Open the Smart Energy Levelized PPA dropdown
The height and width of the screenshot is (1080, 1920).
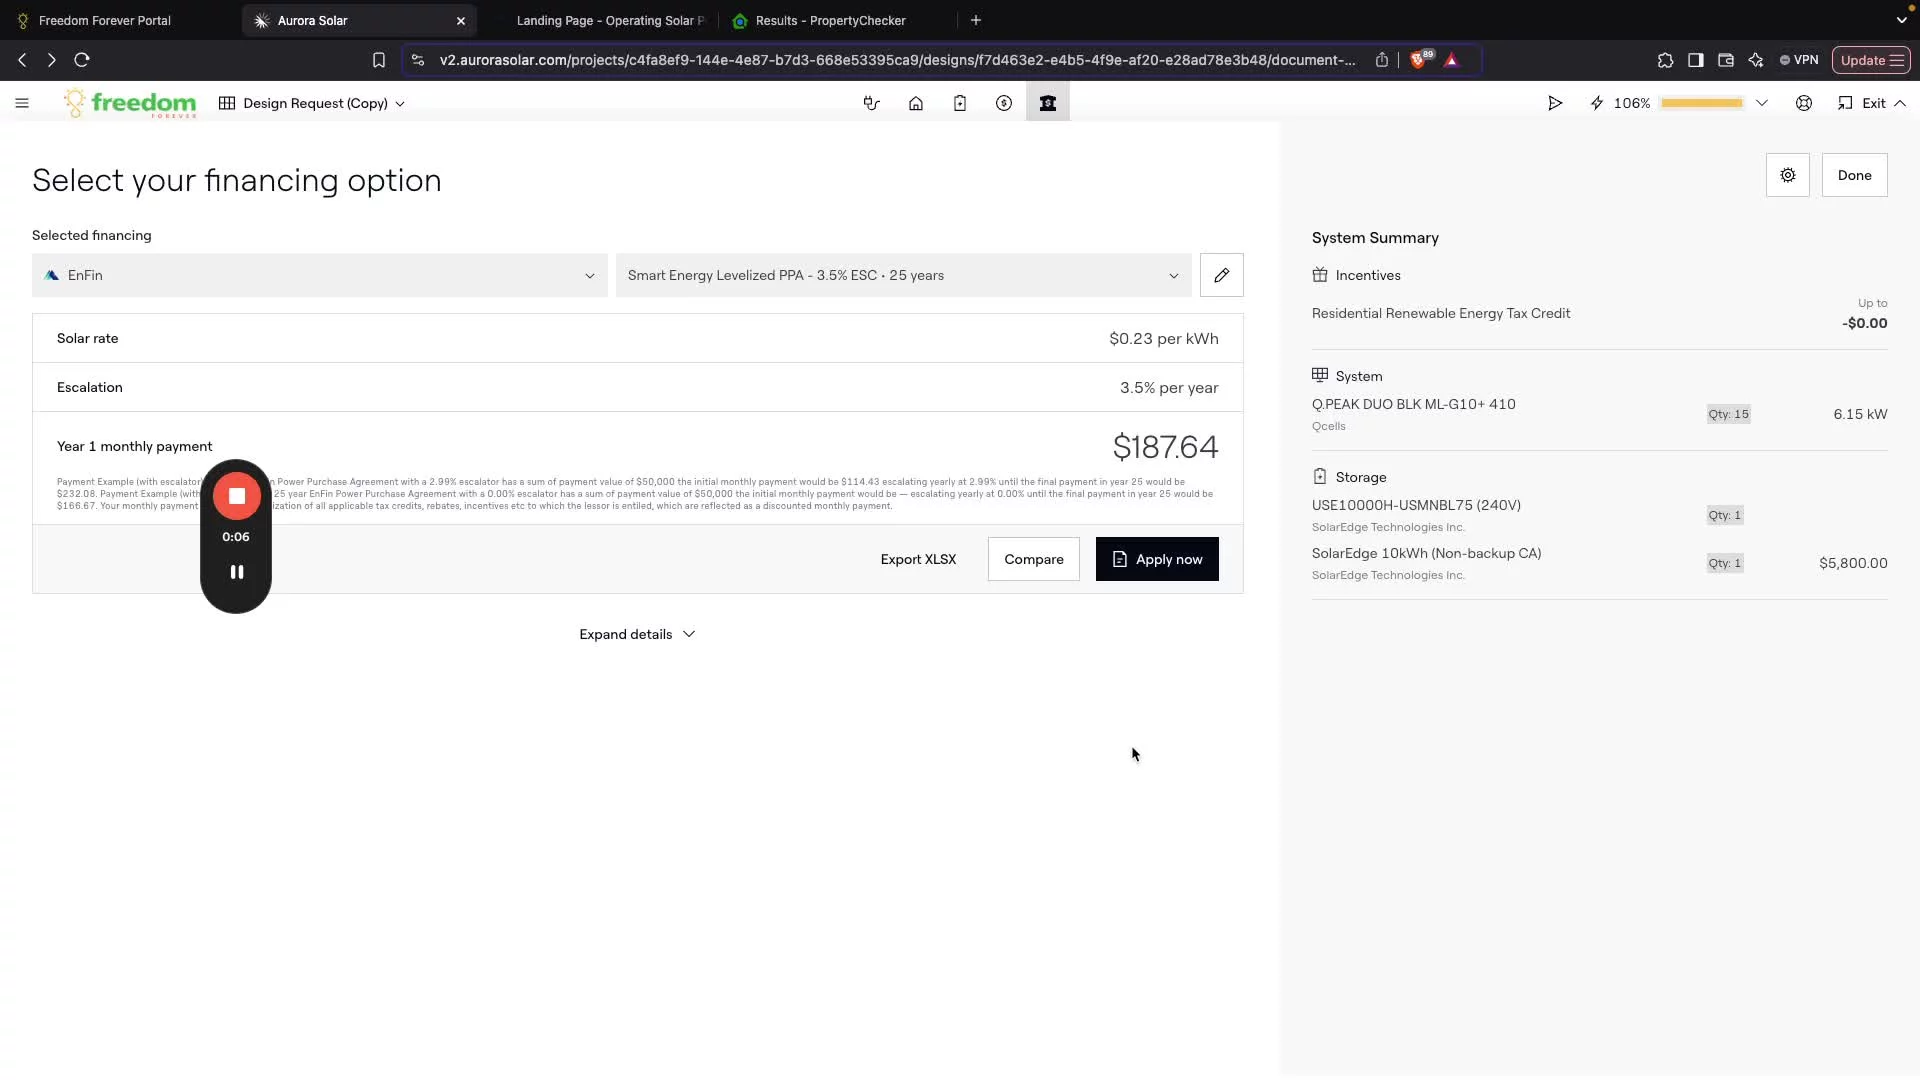coord(904,275)
